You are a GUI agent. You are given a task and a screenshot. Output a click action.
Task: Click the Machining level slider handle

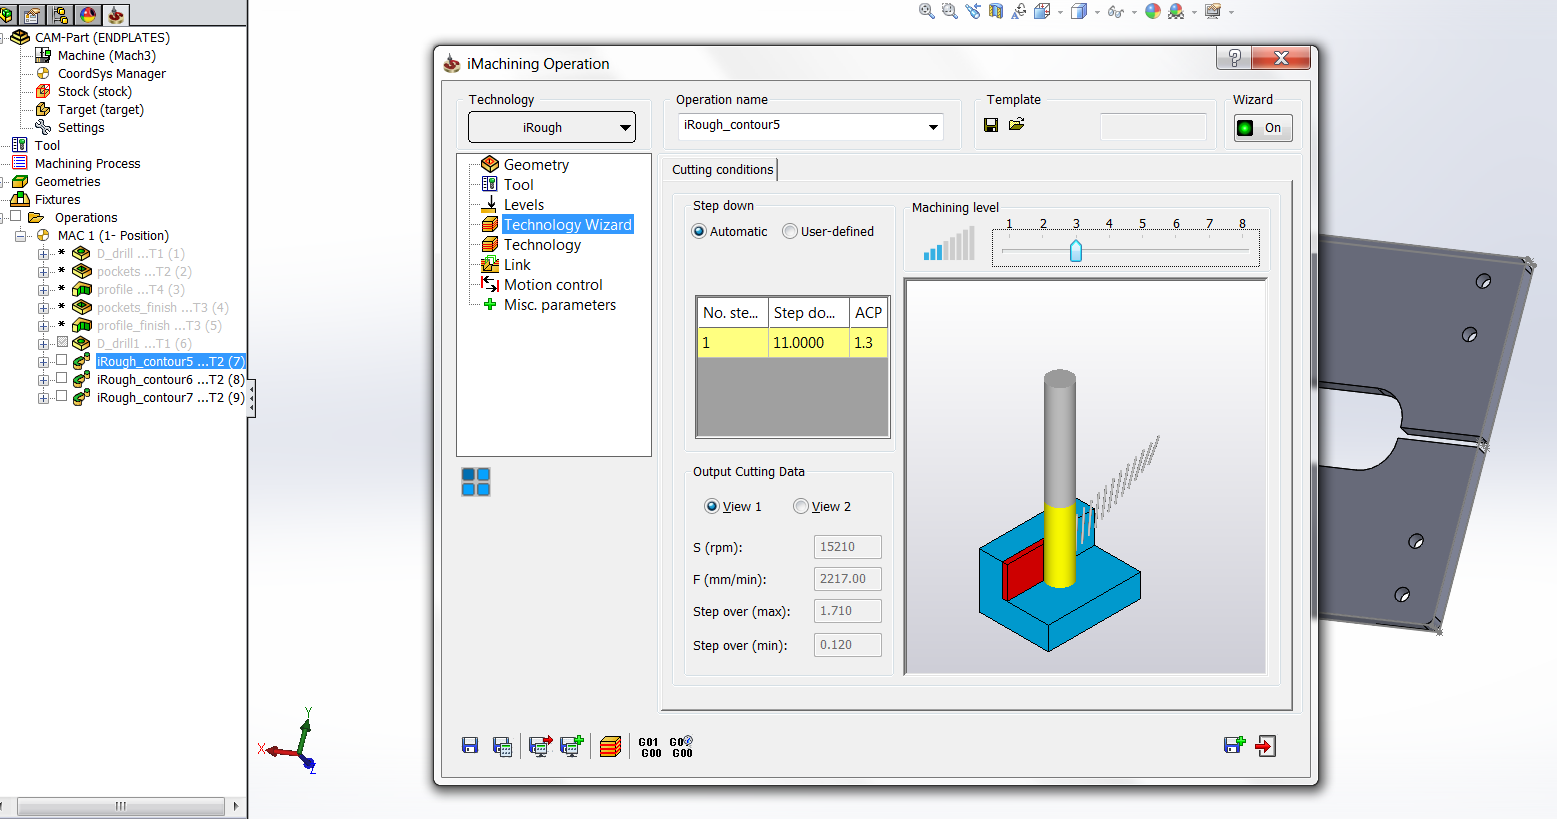tap(1076, 250)
